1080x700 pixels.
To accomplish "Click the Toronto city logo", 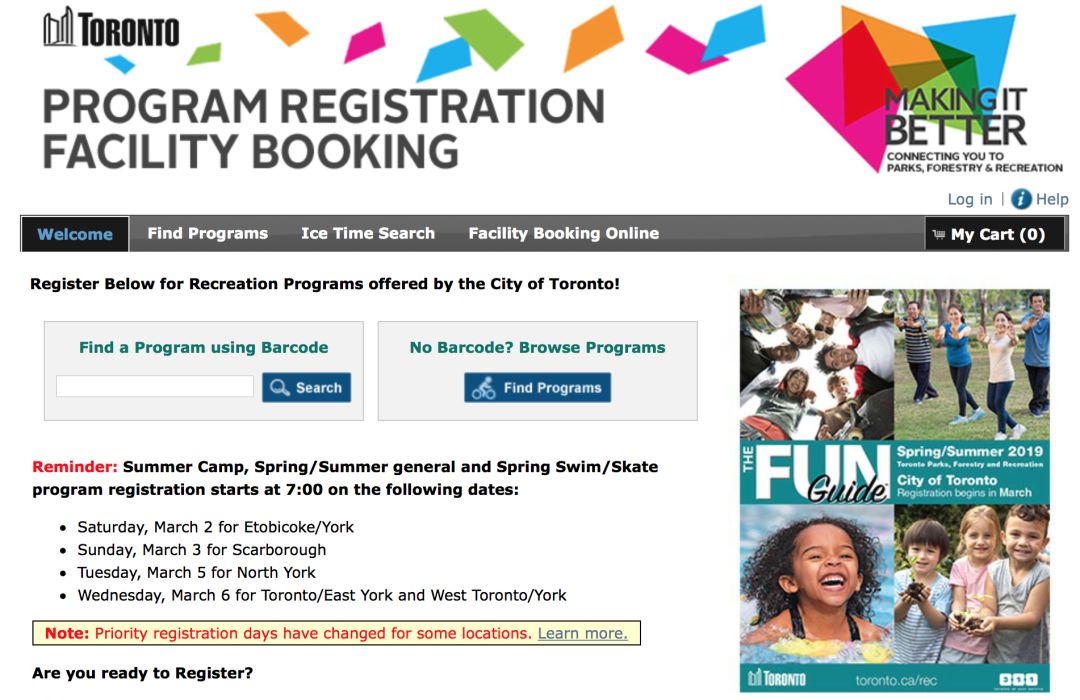I will click(111, 28).
